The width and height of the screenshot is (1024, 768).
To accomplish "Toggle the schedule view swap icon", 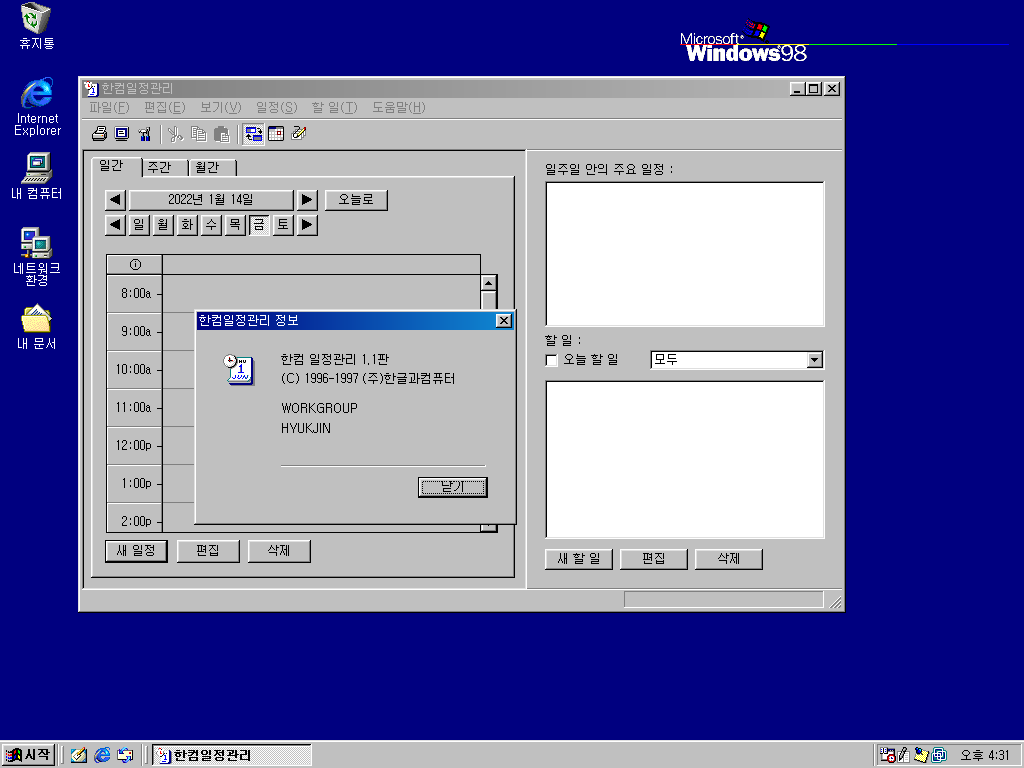I will tap(253, 134).
